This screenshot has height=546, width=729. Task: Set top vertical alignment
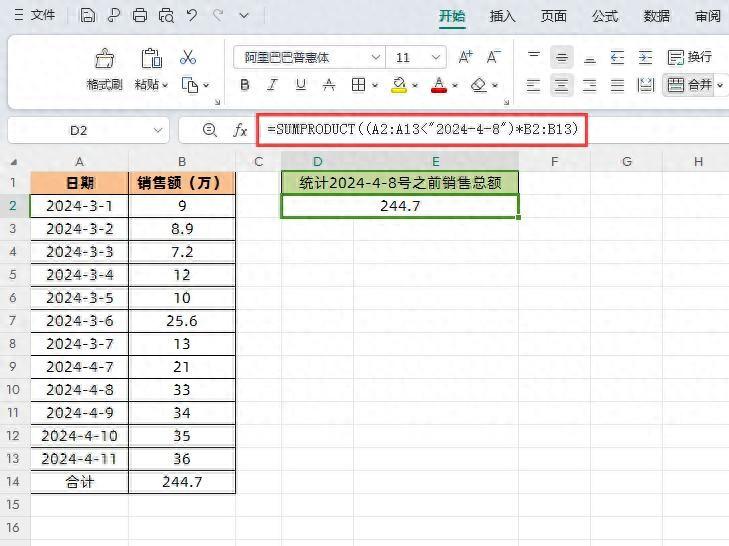click(x=534, y=57)
